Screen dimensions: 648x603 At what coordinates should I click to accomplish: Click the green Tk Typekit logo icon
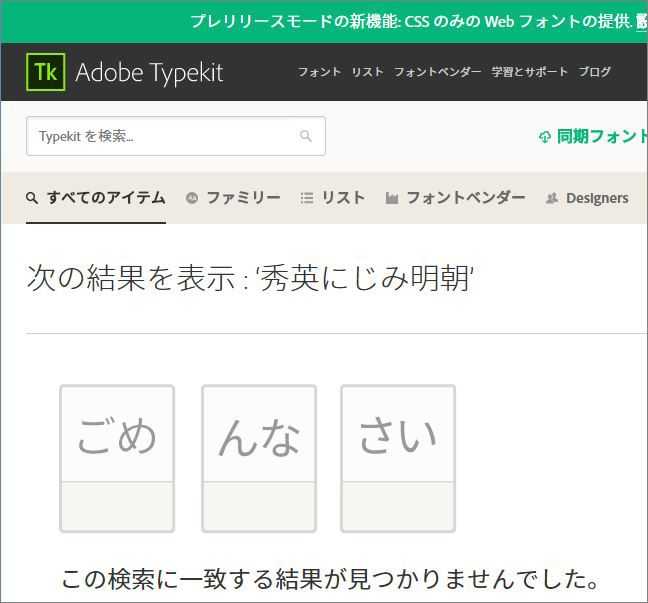[x=45, y=72]
